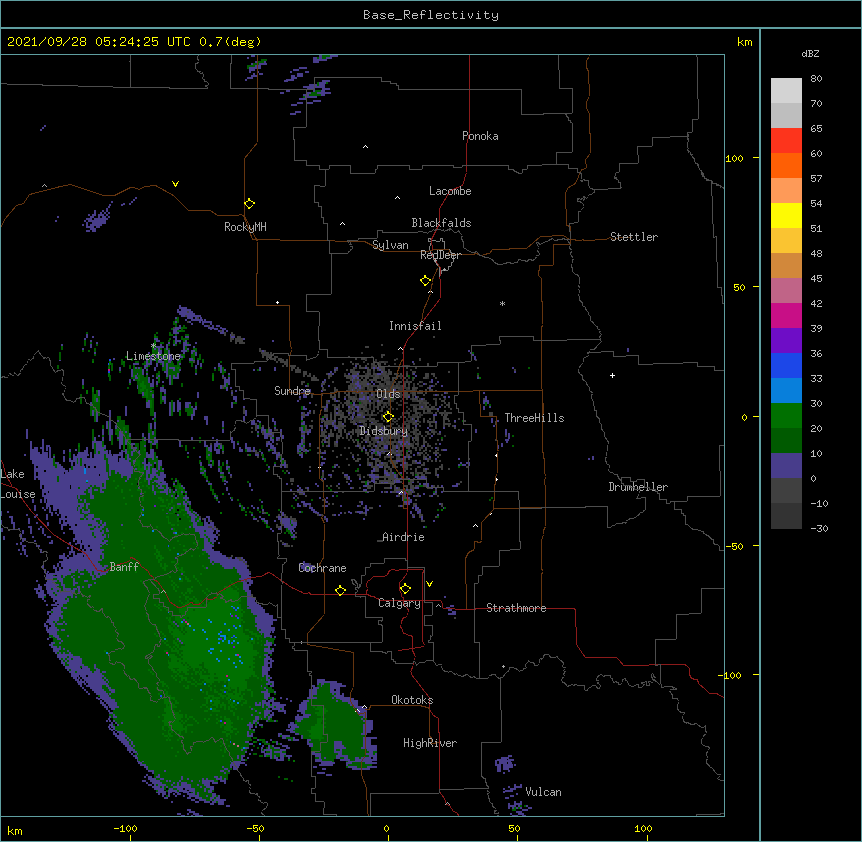Click the ThreeHills map label
Screen dimensions: 862x842
(534, 418)
